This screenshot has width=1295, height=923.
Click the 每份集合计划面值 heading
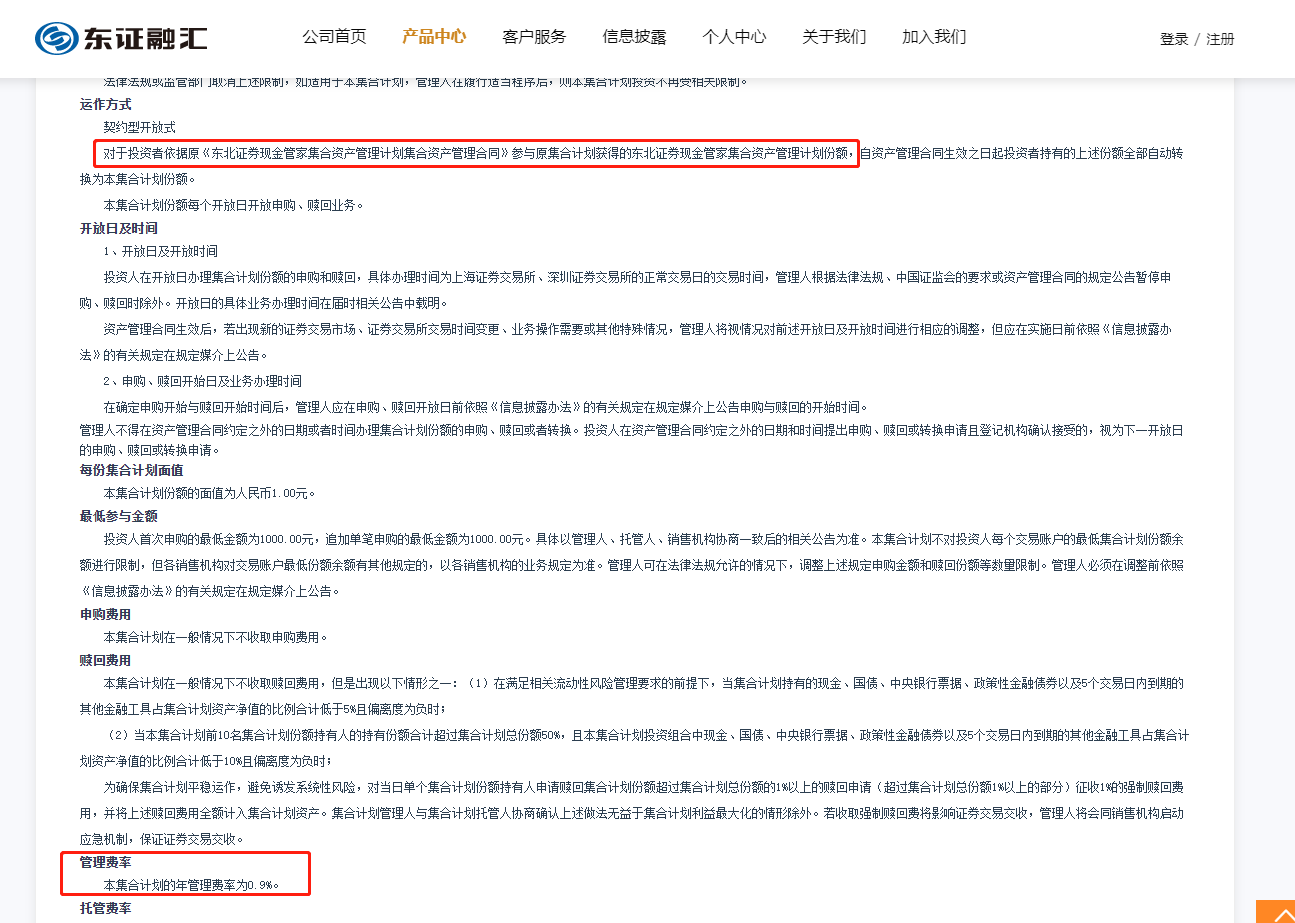pyautogui.click(x=132, y=470)
